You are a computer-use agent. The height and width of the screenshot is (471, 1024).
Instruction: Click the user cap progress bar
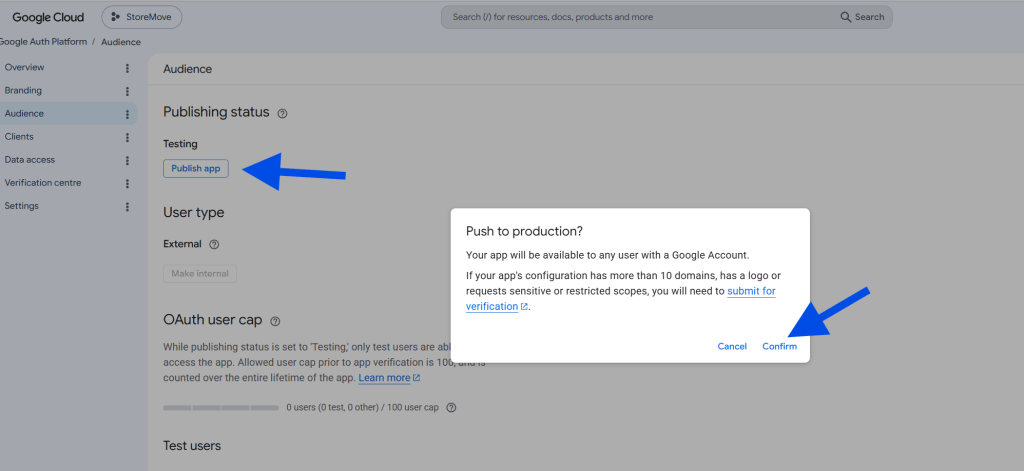click(221, 408)
